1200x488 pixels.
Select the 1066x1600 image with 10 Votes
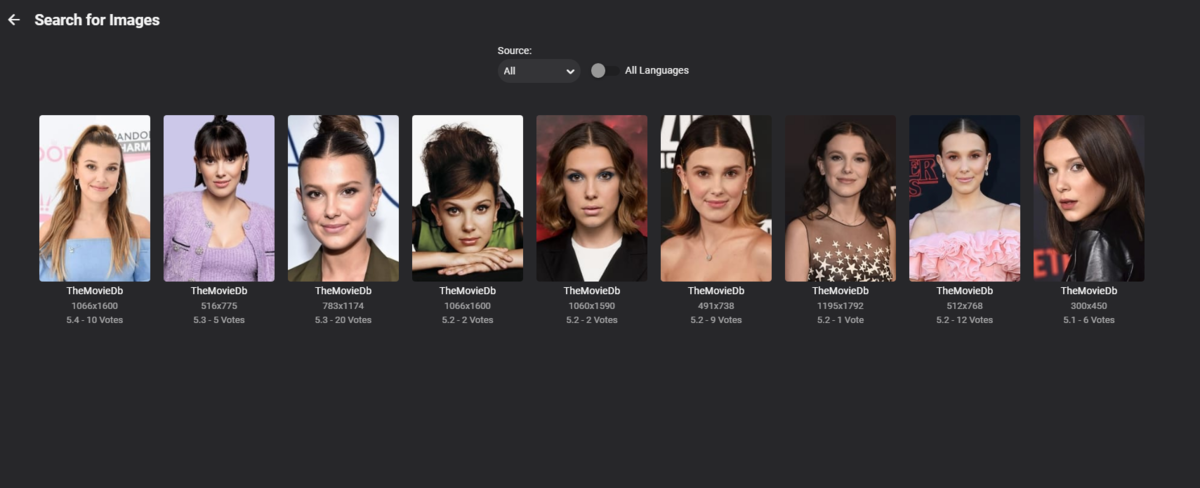pos(95,198)
